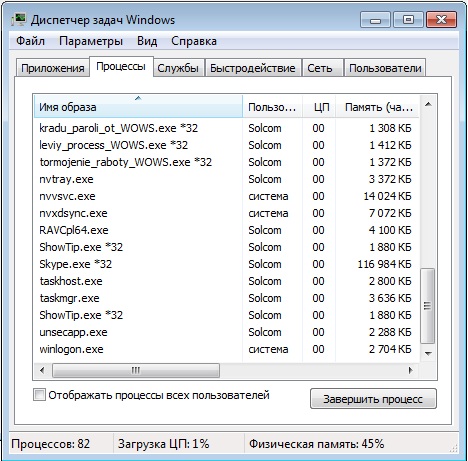Maximize the Task Manager window
The height and width of the screenshot is (461, 468).
pyautogui.click(x=408, y=20)
